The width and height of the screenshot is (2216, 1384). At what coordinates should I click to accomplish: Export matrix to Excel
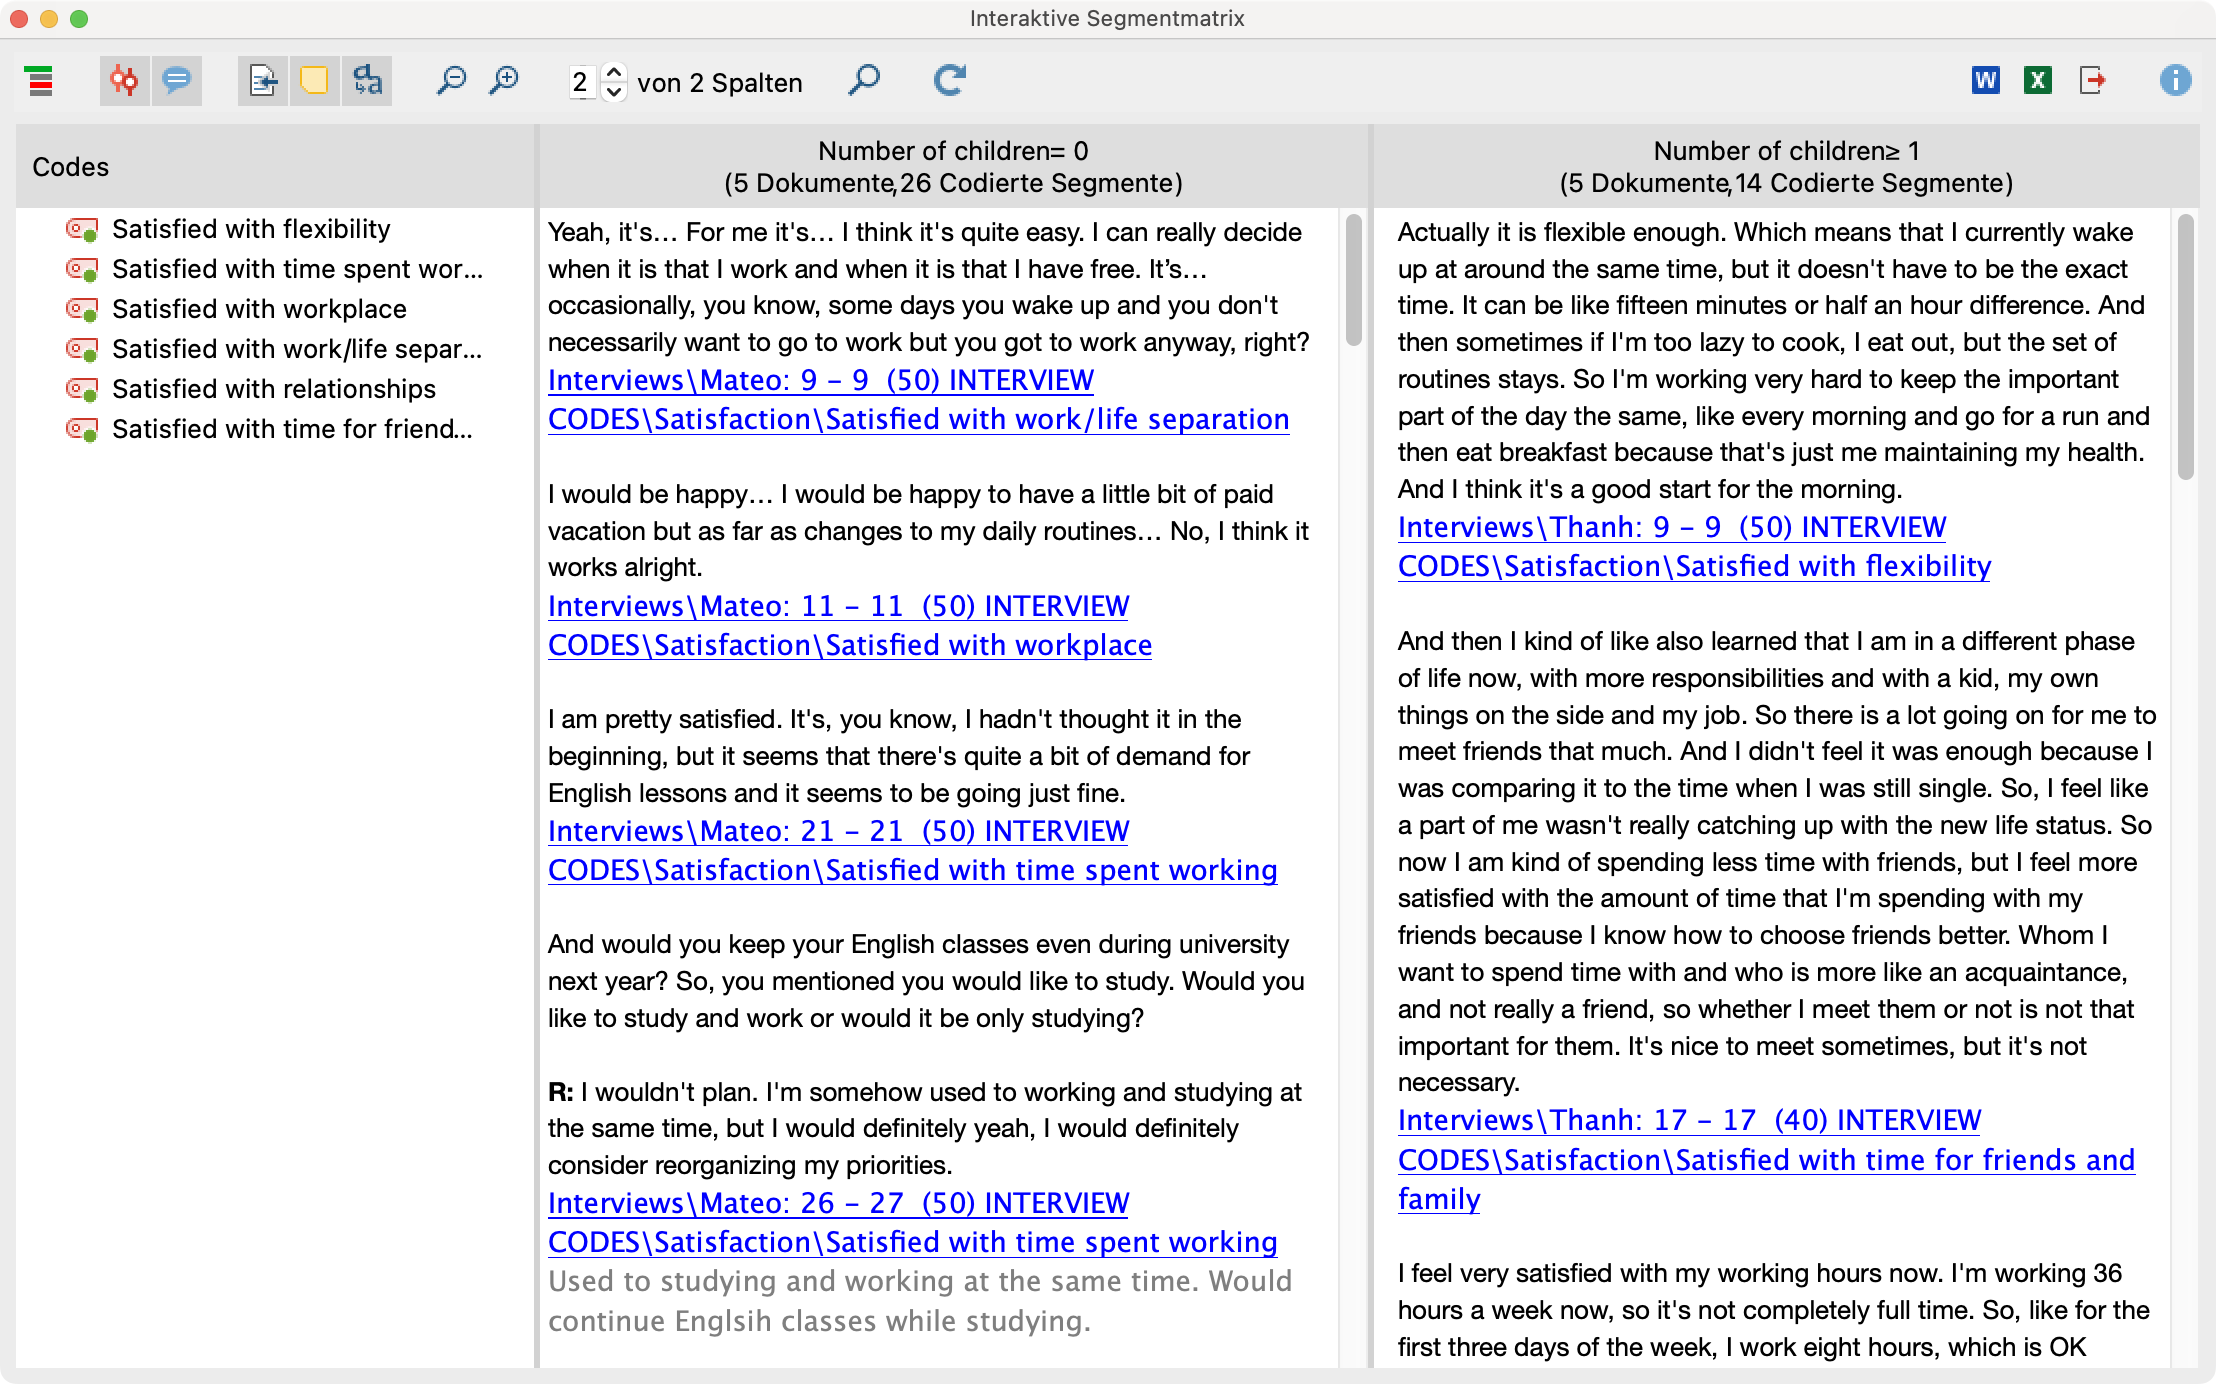2038,81
